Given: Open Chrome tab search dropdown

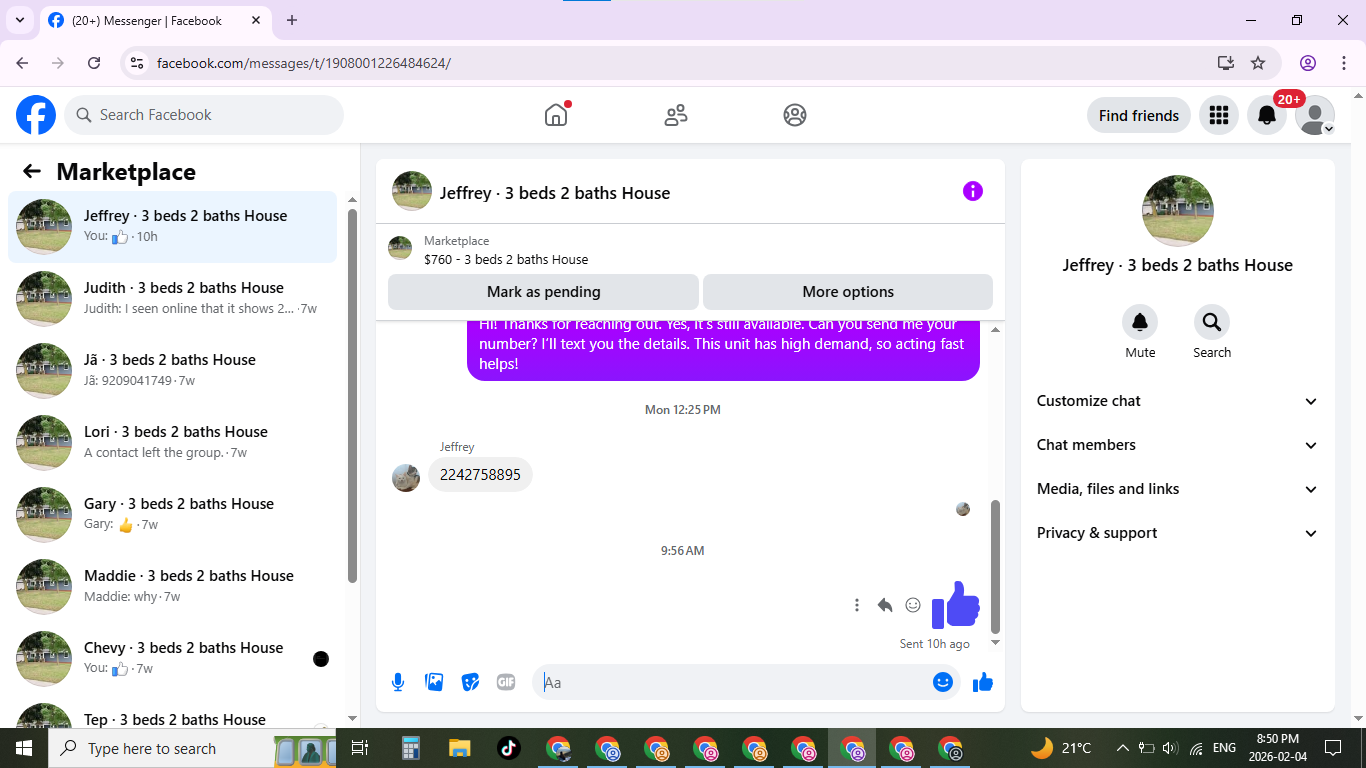Looking at the screenshot, I should [19, 20].
